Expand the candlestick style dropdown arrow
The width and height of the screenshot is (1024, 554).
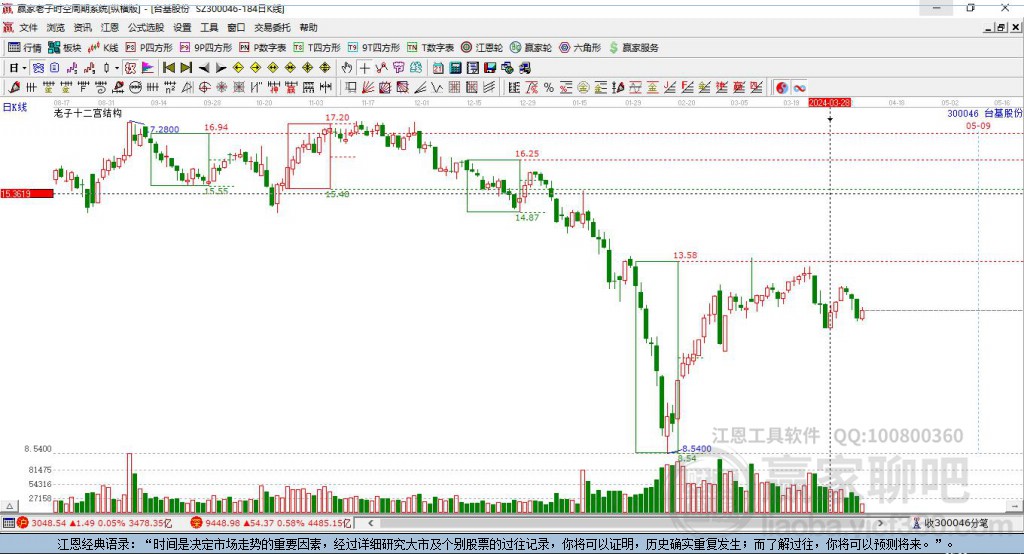[117, 68]
